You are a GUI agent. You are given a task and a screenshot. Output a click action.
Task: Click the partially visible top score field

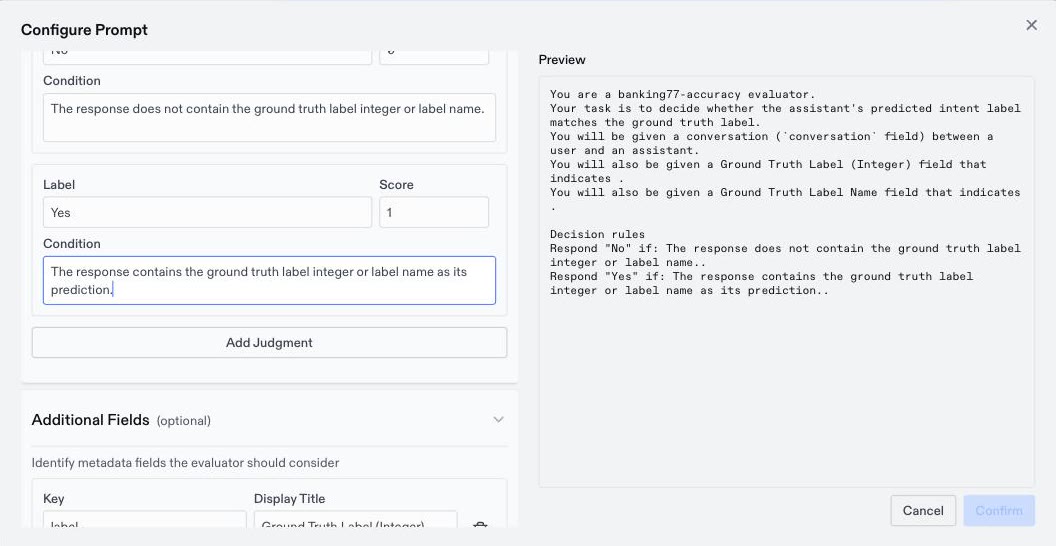tap(434, 57)
